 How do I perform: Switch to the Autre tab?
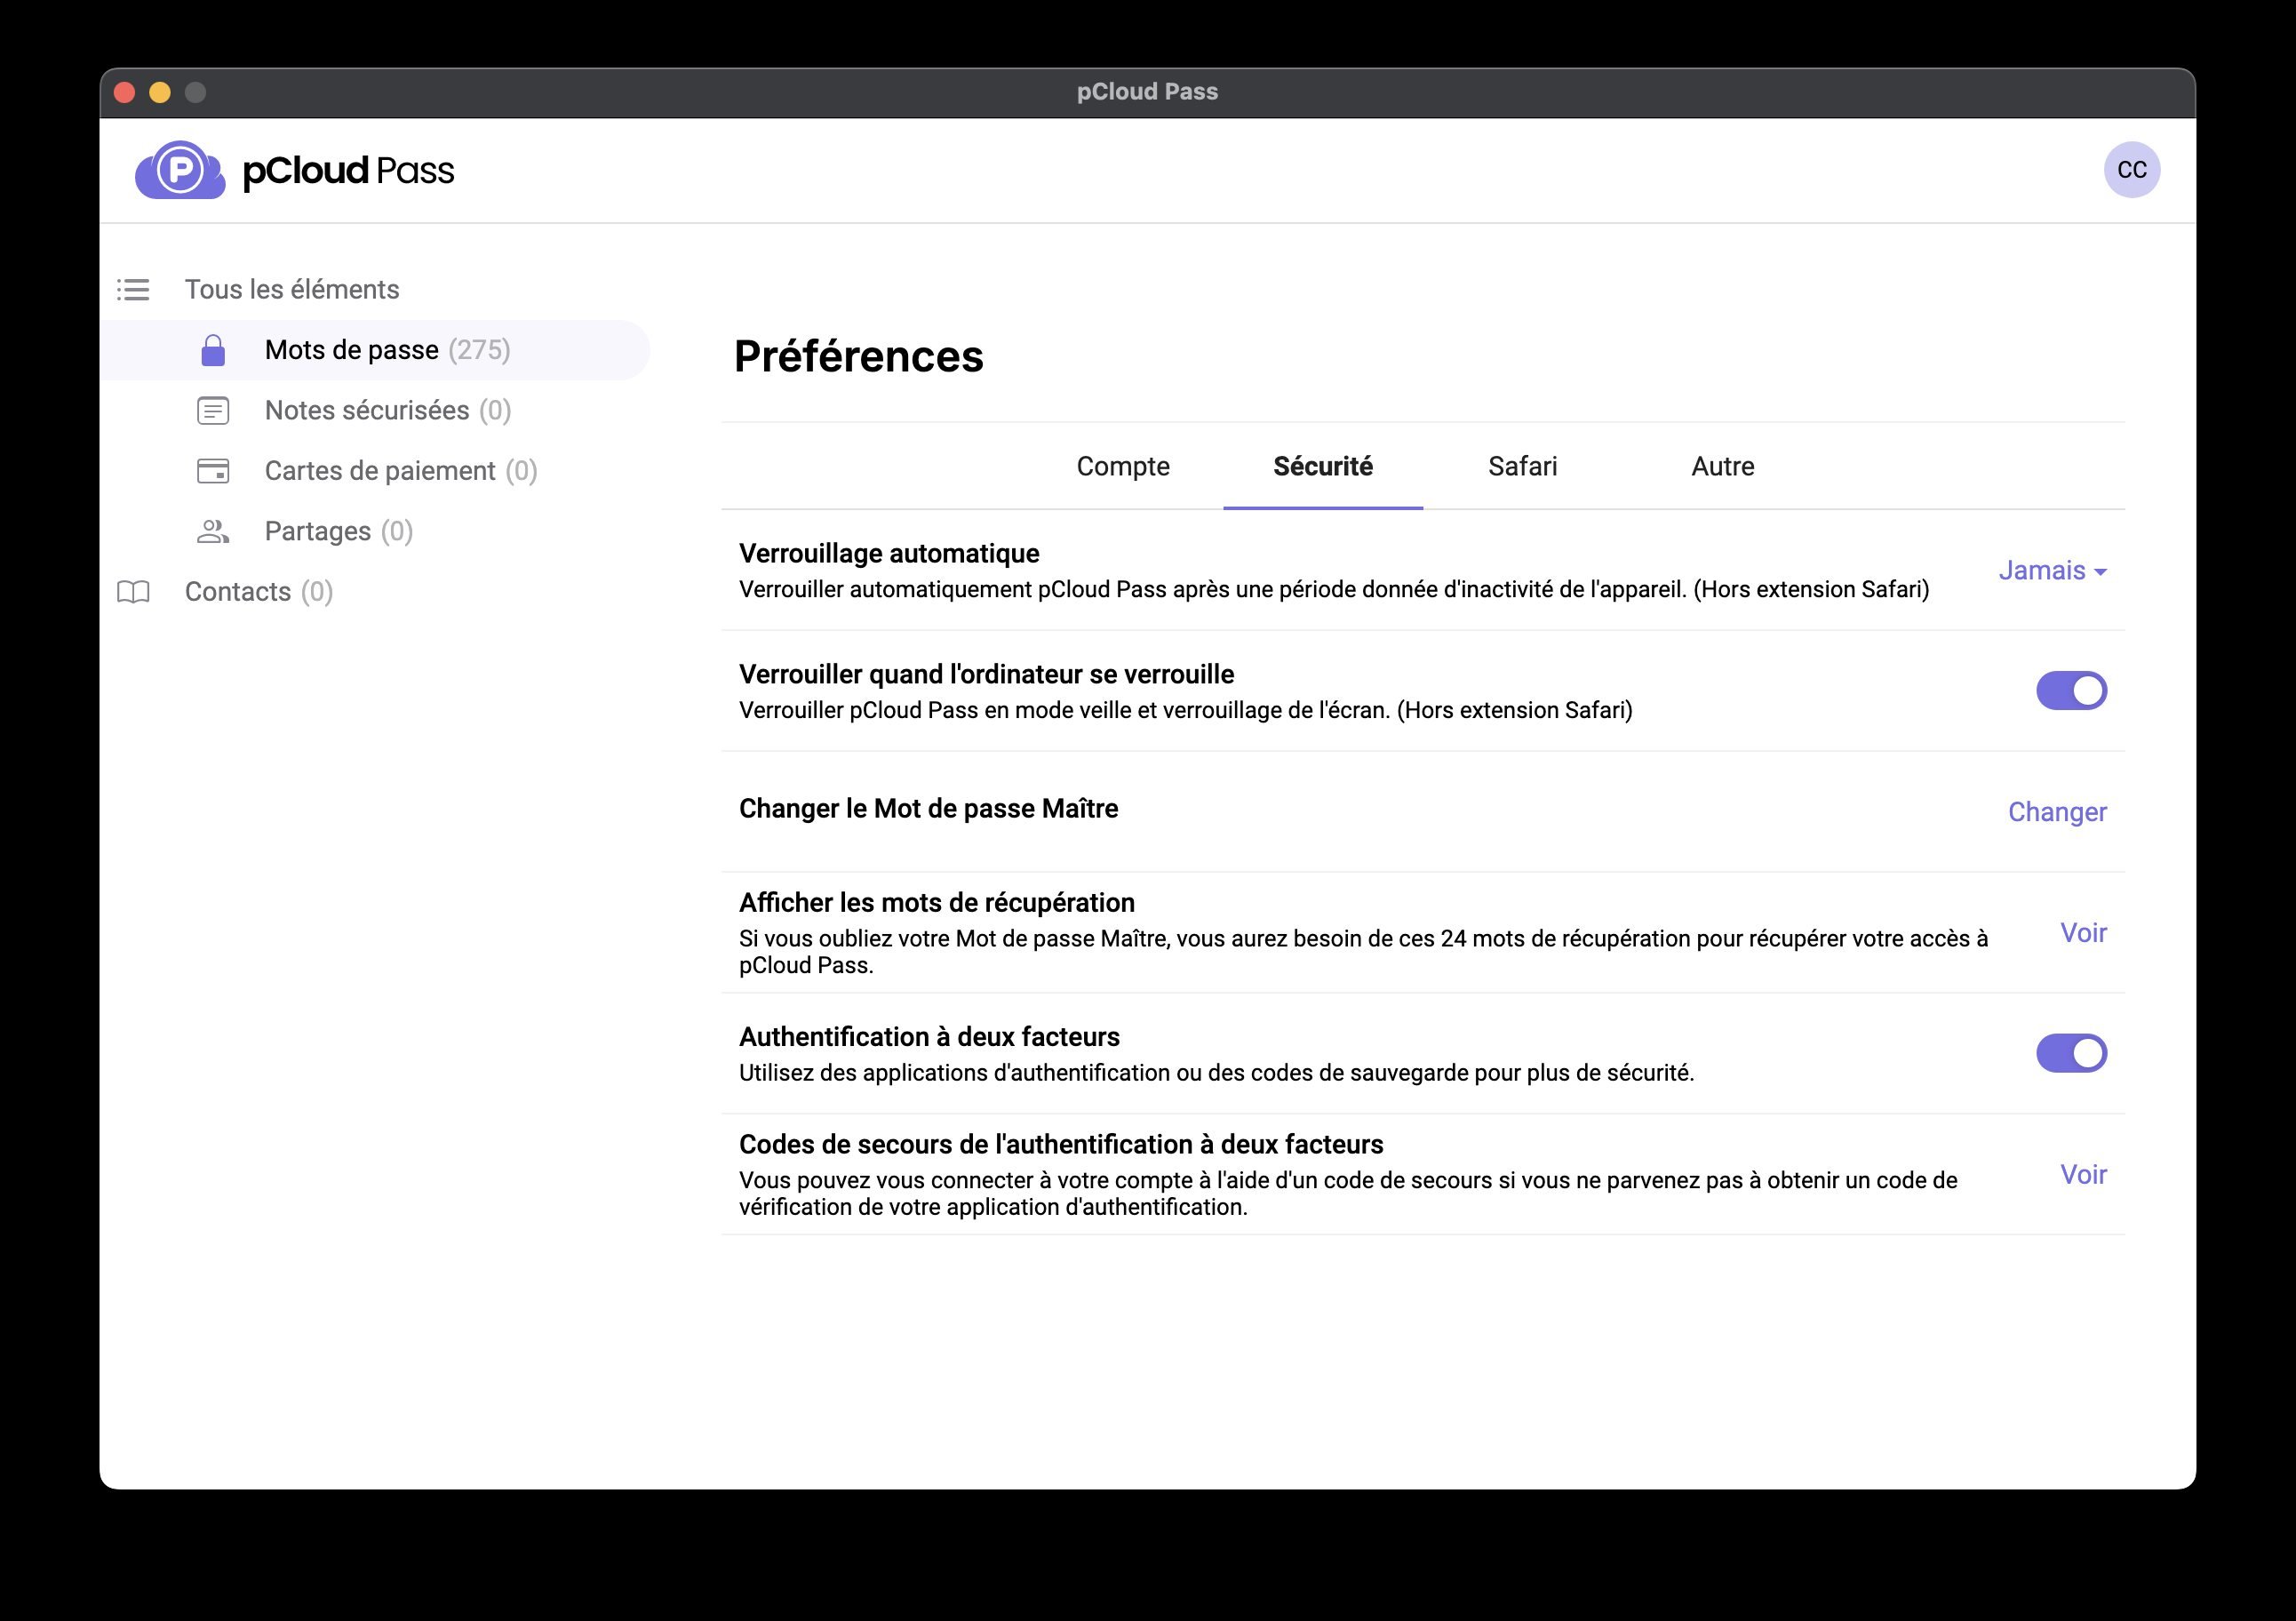click(1722, 467)
